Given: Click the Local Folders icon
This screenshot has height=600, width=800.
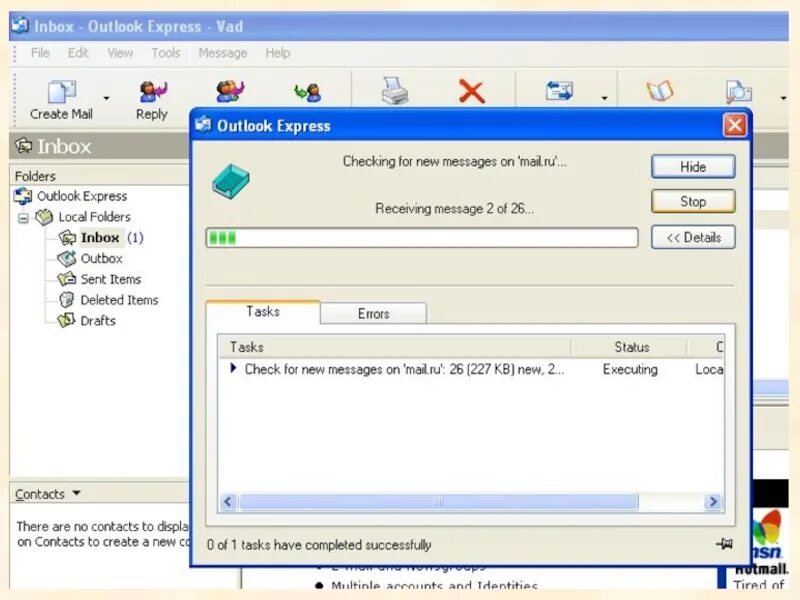Looking at the screenshot, I should point(44,217).
